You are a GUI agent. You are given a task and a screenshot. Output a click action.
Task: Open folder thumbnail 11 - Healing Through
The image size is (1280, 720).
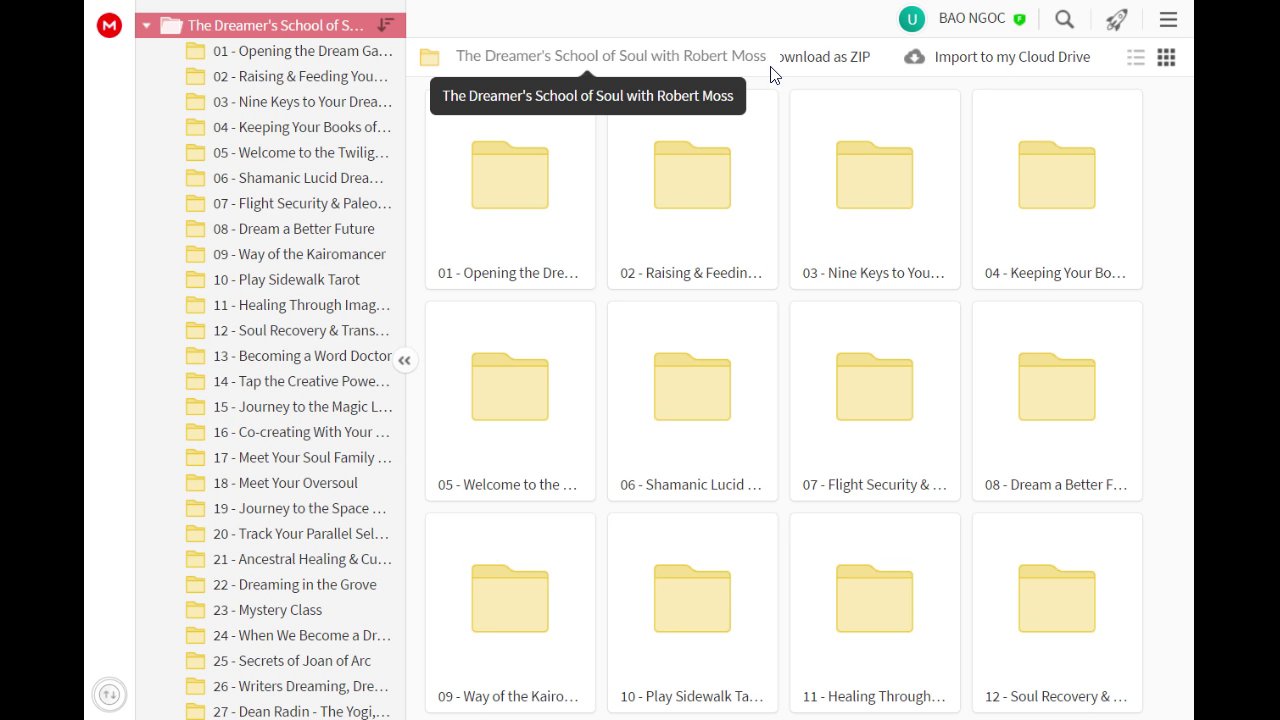[x=875, y=613]
